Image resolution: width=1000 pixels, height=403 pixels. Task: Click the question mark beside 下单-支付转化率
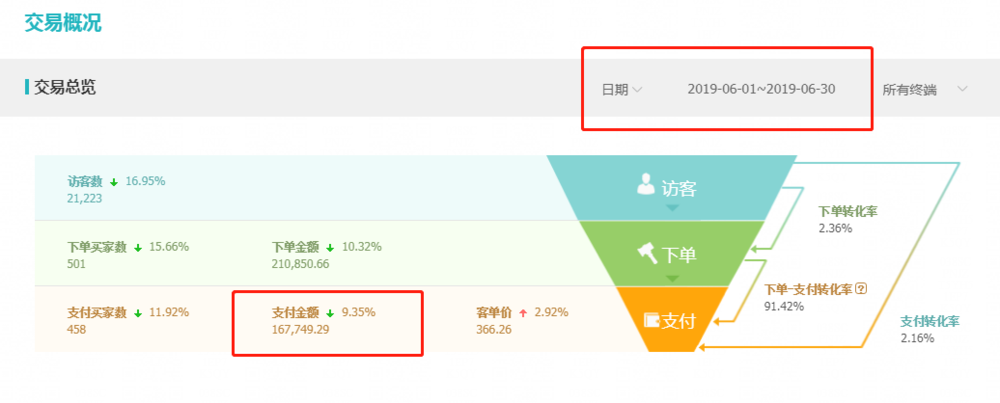pos(862,289)
